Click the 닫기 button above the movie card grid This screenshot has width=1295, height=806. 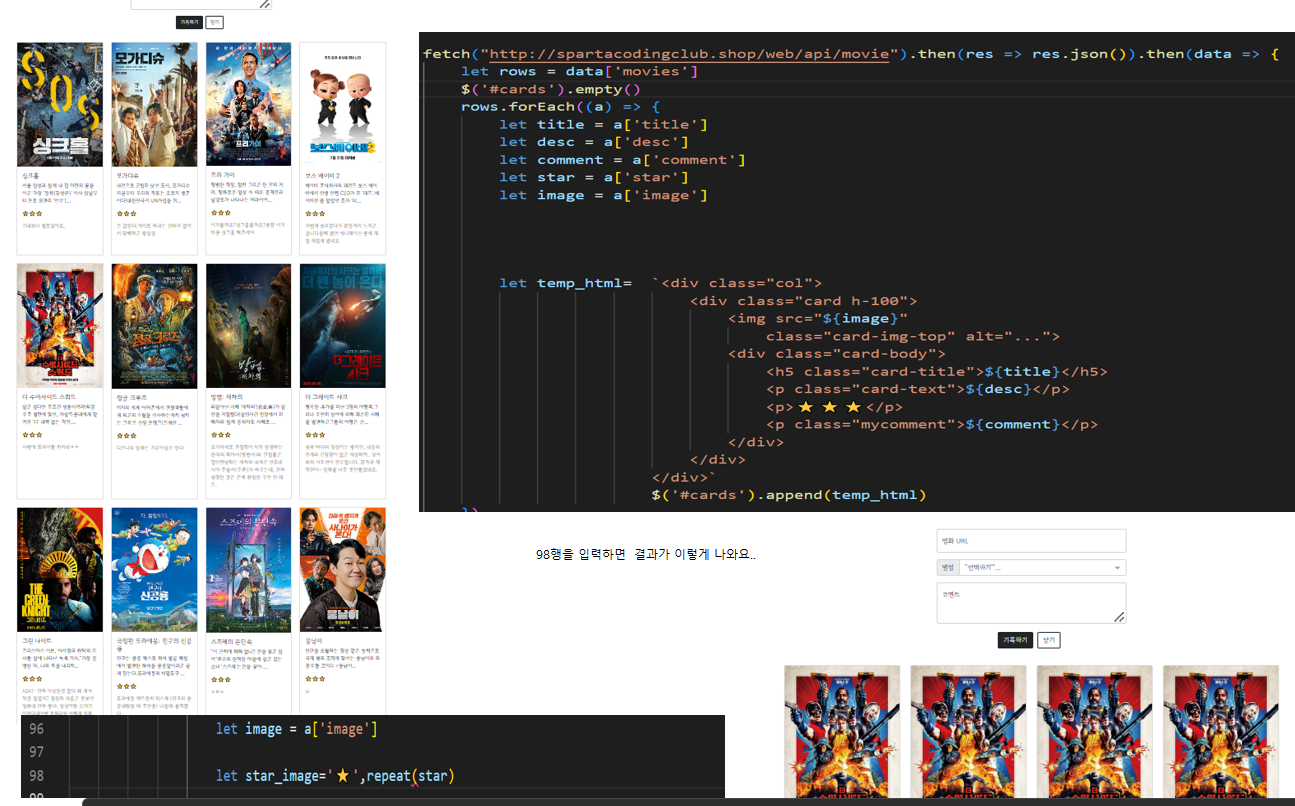[x=216, y=21]
